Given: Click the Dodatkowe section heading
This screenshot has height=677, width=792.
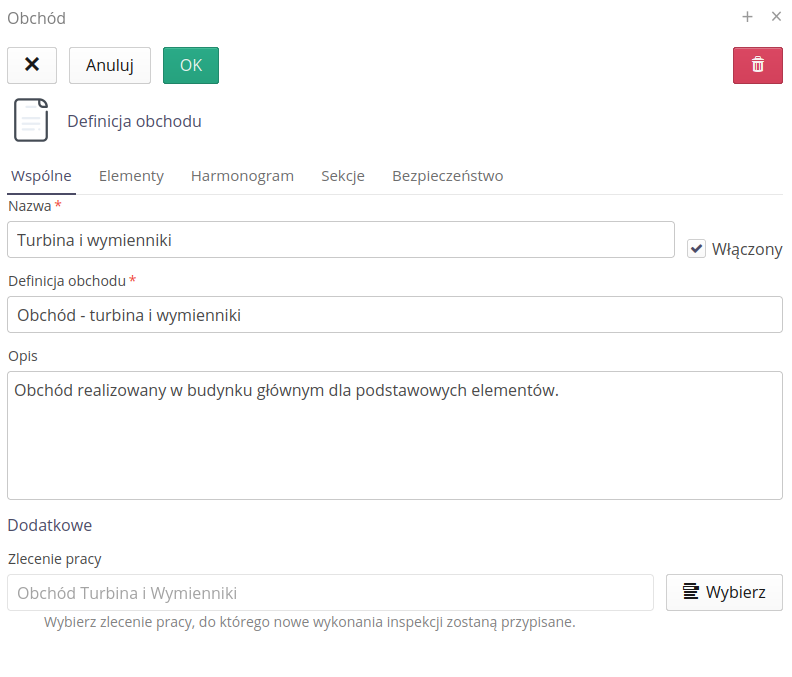Looking at the screenshot, I should [50, 525].
